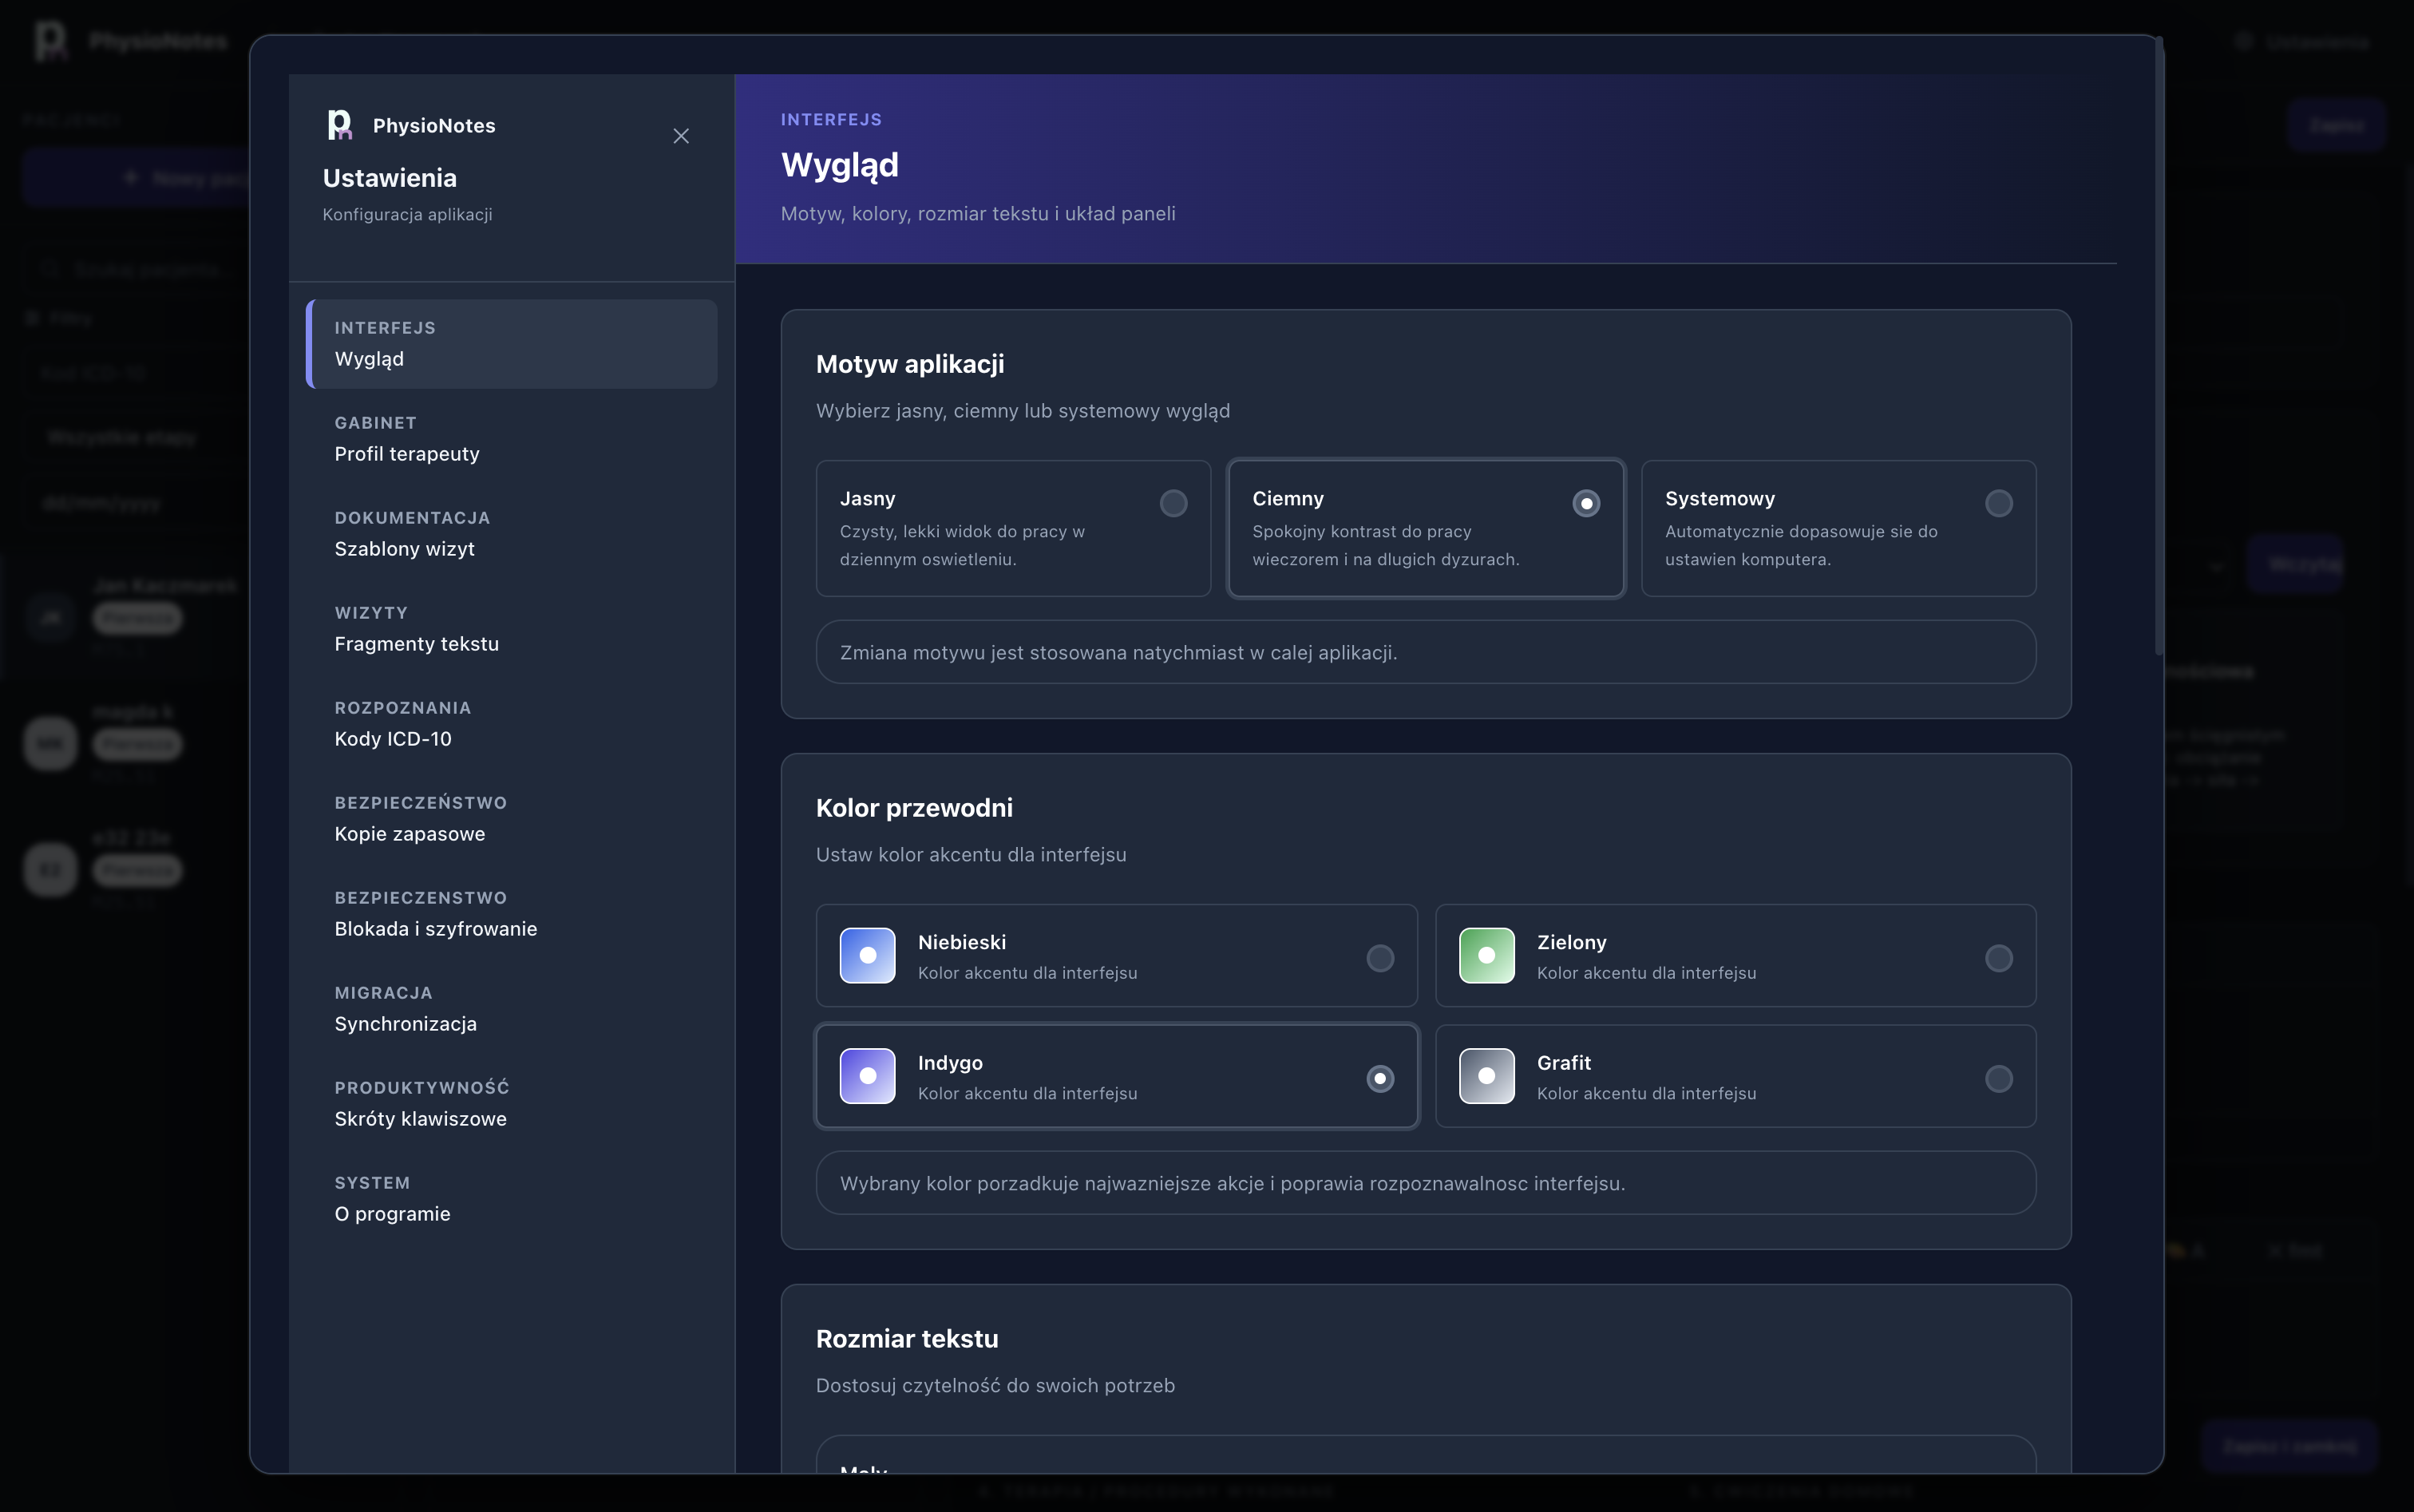This screenshot has width=2414, height=1512.
Task: Open Profil terapeuty settings
Action: tap(512, 439)
